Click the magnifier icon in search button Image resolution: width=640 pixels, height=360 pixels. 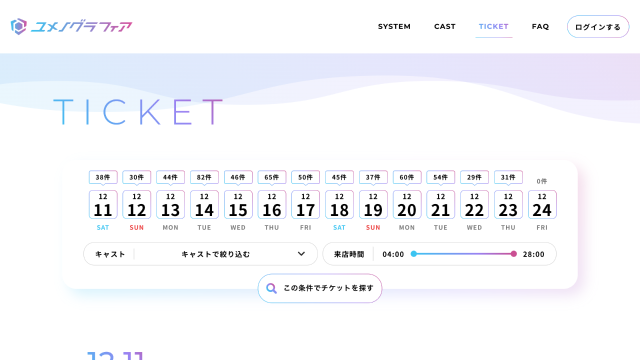(271, 289)
